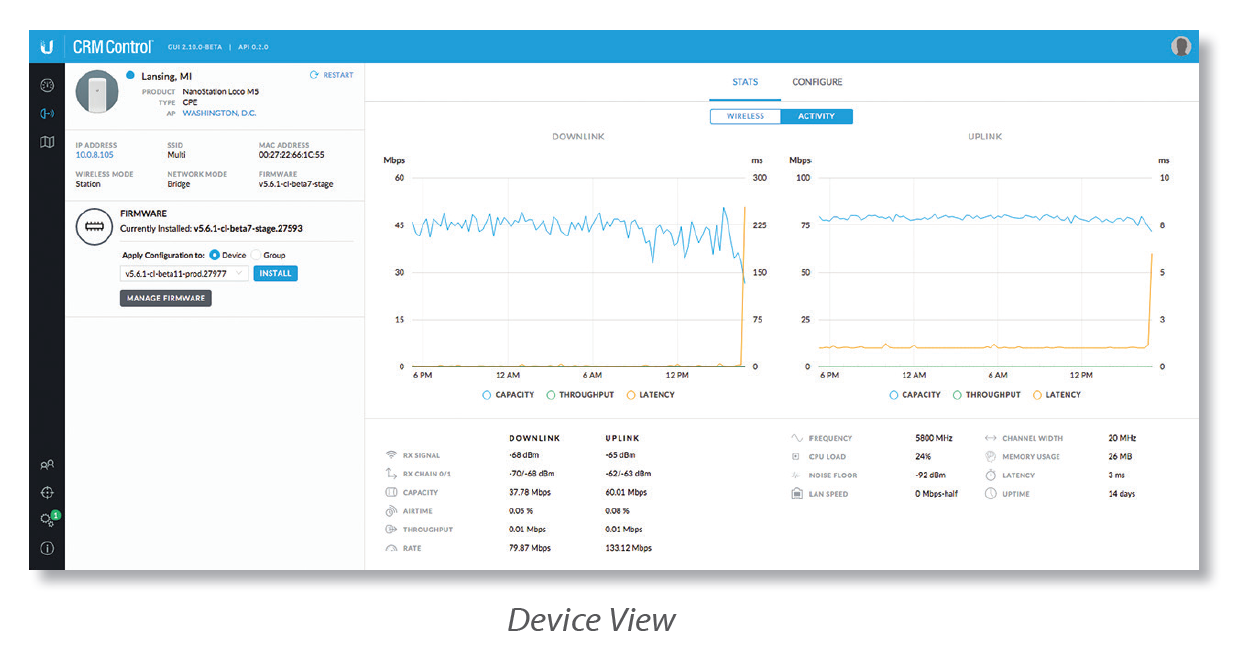
Task: Open the user profile avatar
Action: (x=1181, y=47)
